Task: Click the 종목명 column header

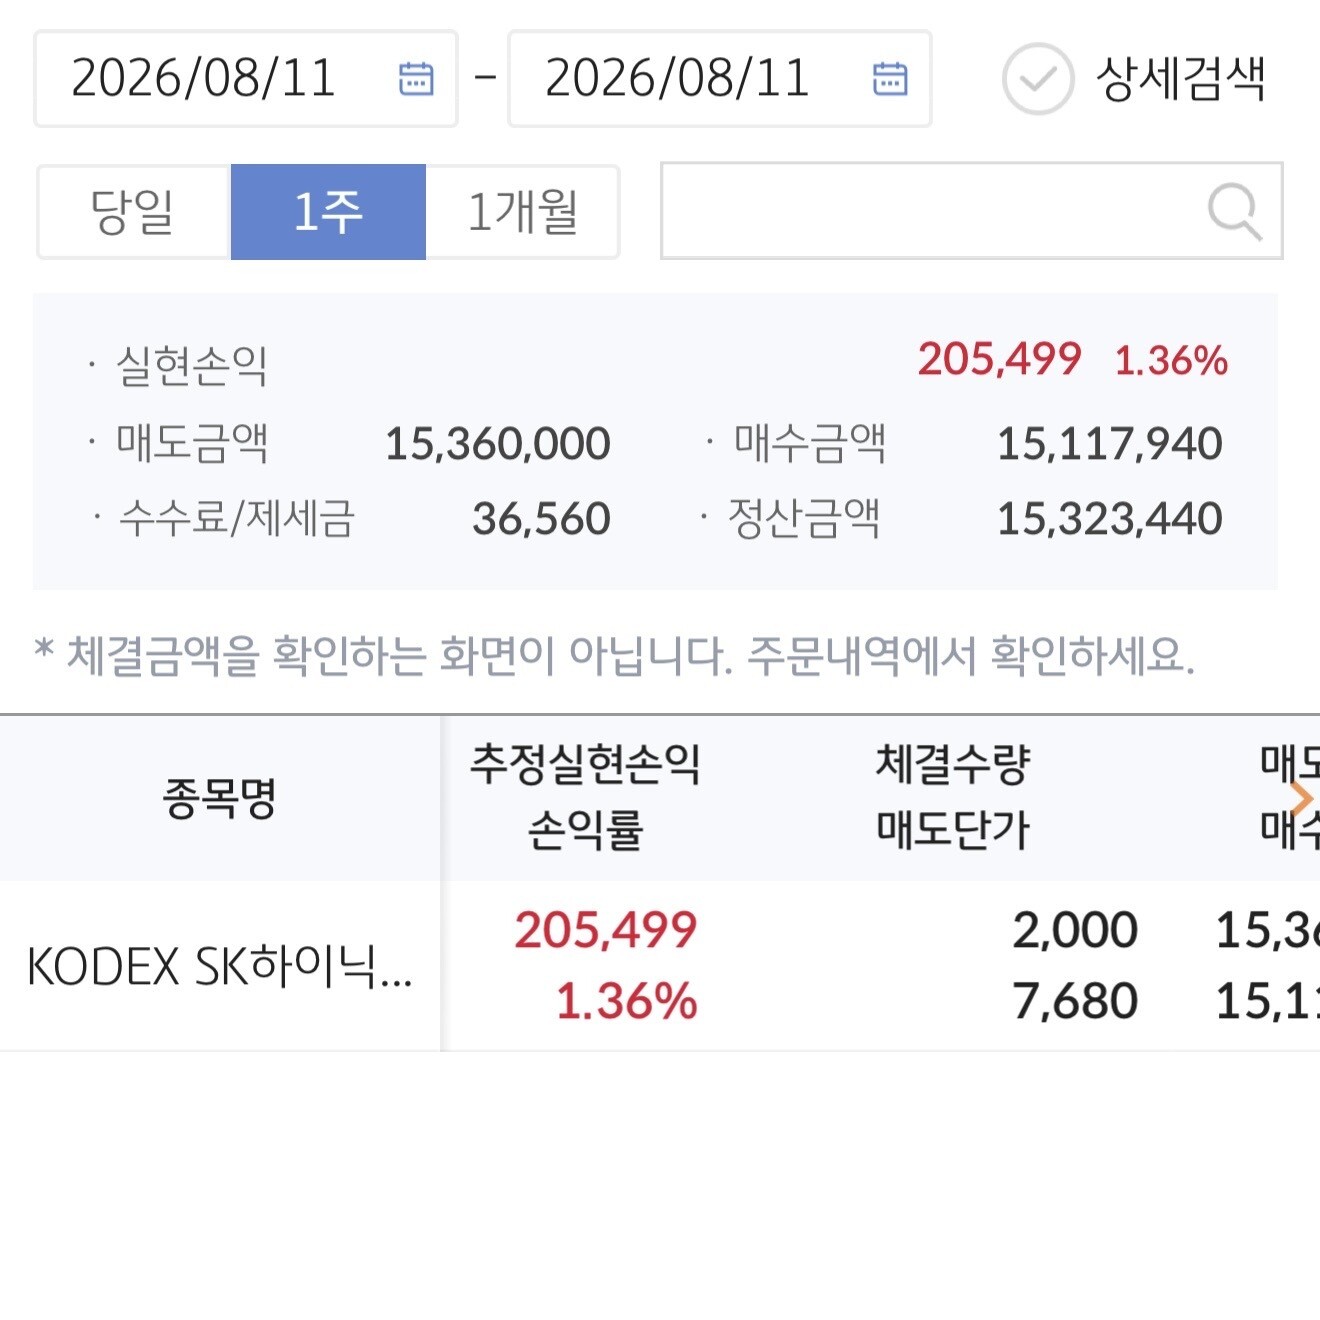Action: coord(220,798)
